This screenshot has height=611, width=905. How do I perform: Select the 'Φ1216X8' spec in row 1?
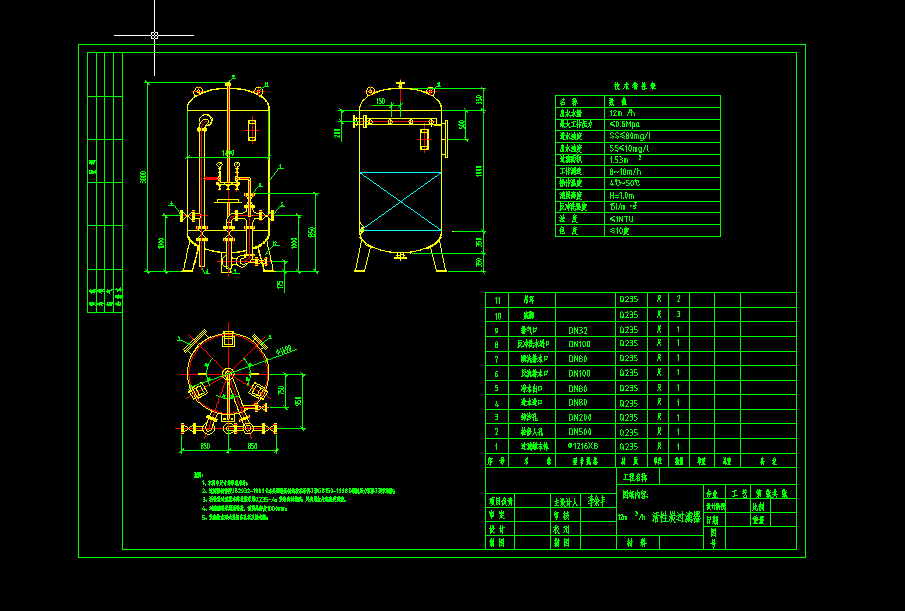(583, 447)
